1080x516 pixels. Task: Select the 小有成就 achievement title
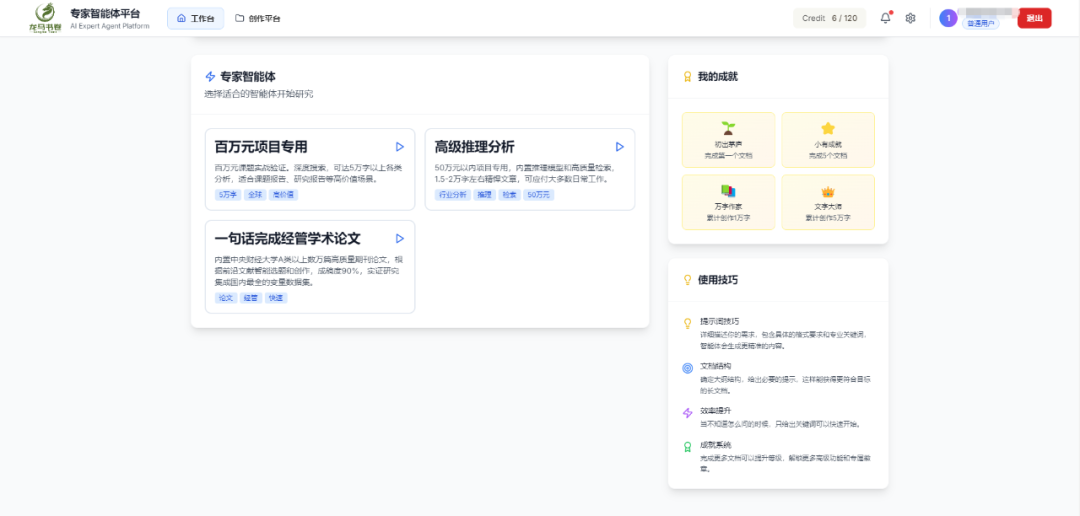click(x=828, y=145)
